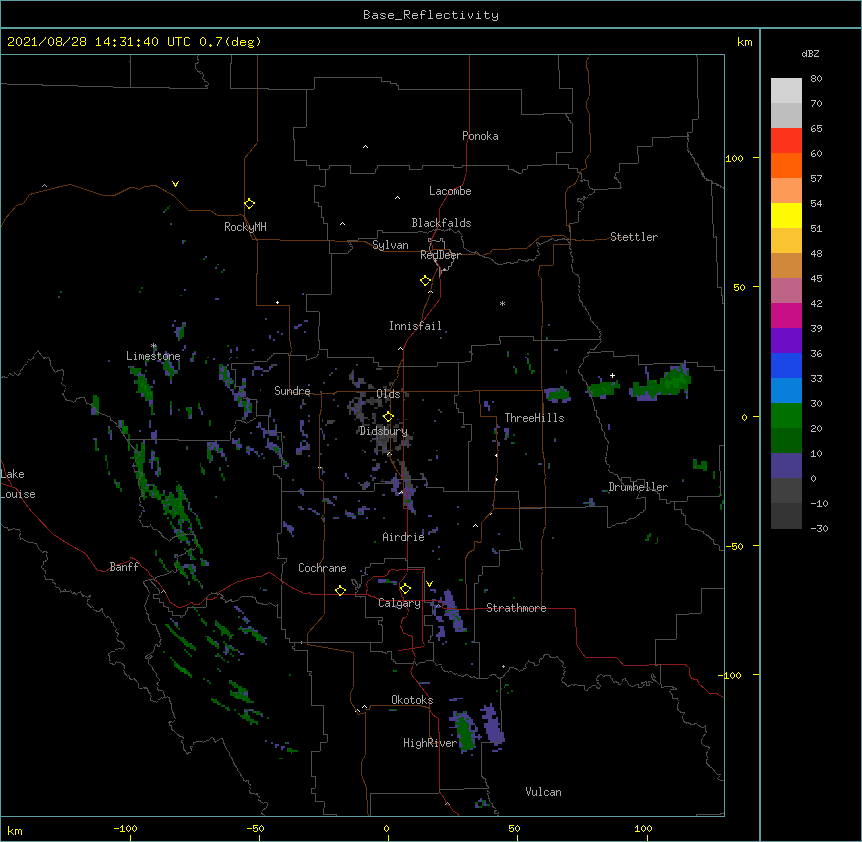862x842 pixels.
Task: Select the 100 tick on the right vertical axis
Action: 734,159
